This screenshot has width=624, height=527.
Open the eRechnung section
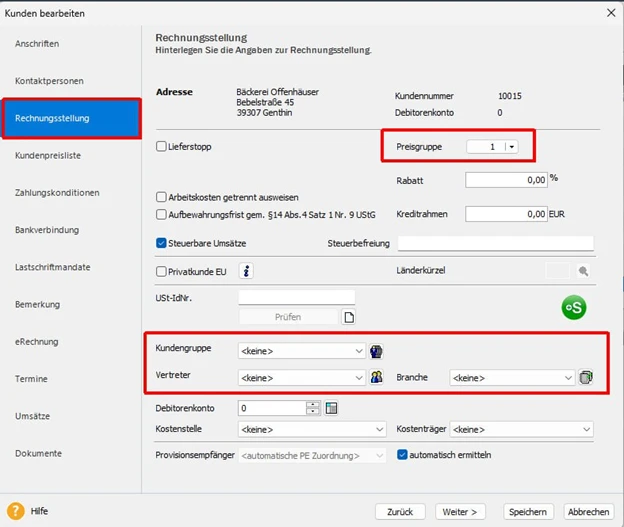[x=37, y=342]
